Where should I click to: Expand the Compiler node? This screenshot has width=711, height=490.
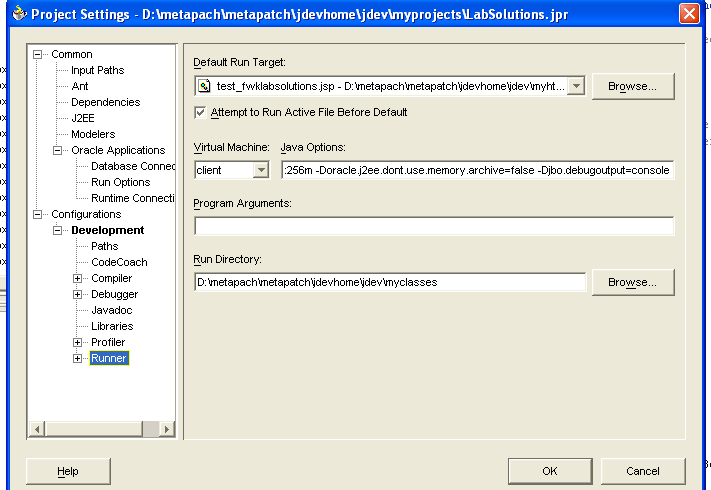[x=78, y=278]
